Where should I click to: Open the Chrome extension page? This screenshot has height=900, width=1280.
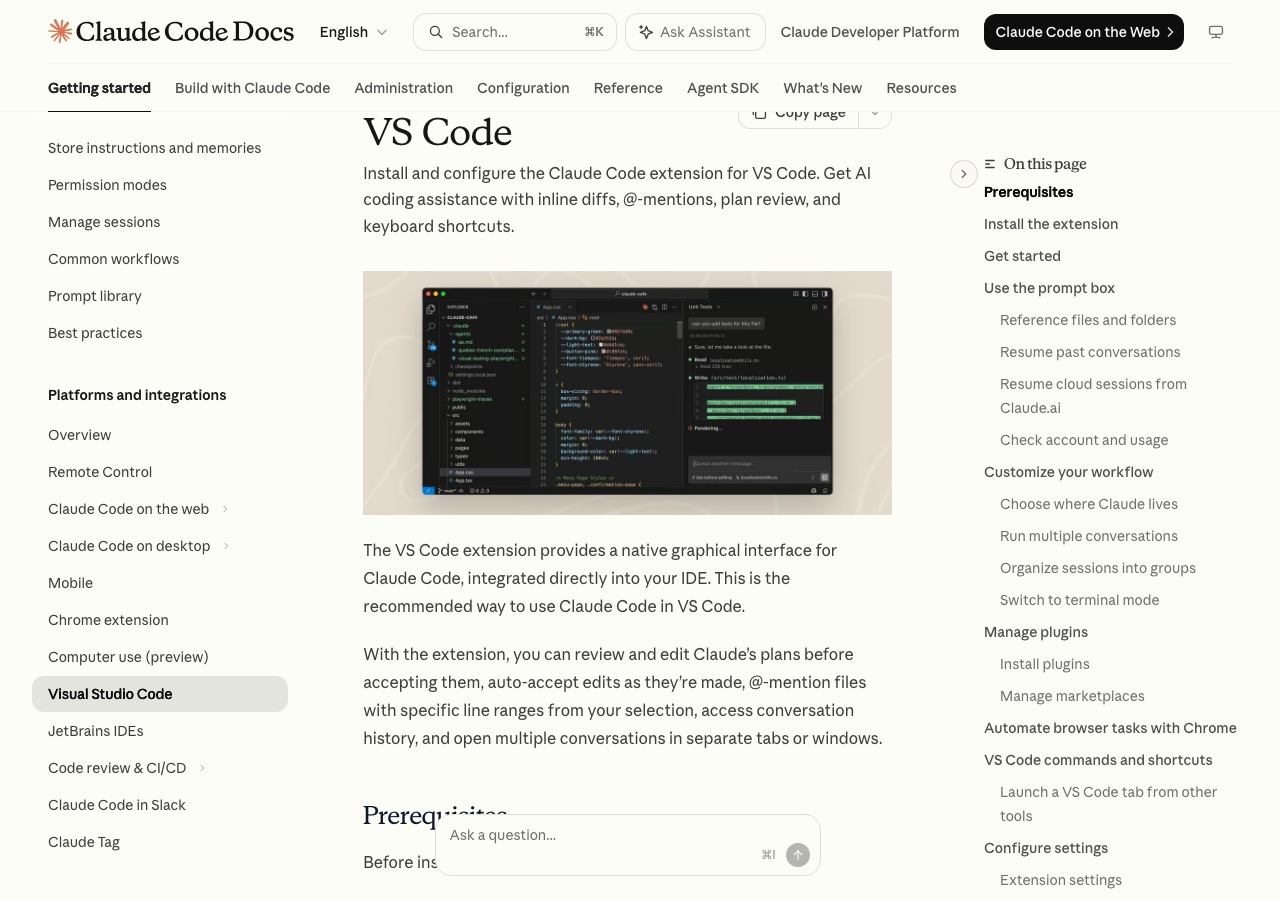(x=108, y=620)
